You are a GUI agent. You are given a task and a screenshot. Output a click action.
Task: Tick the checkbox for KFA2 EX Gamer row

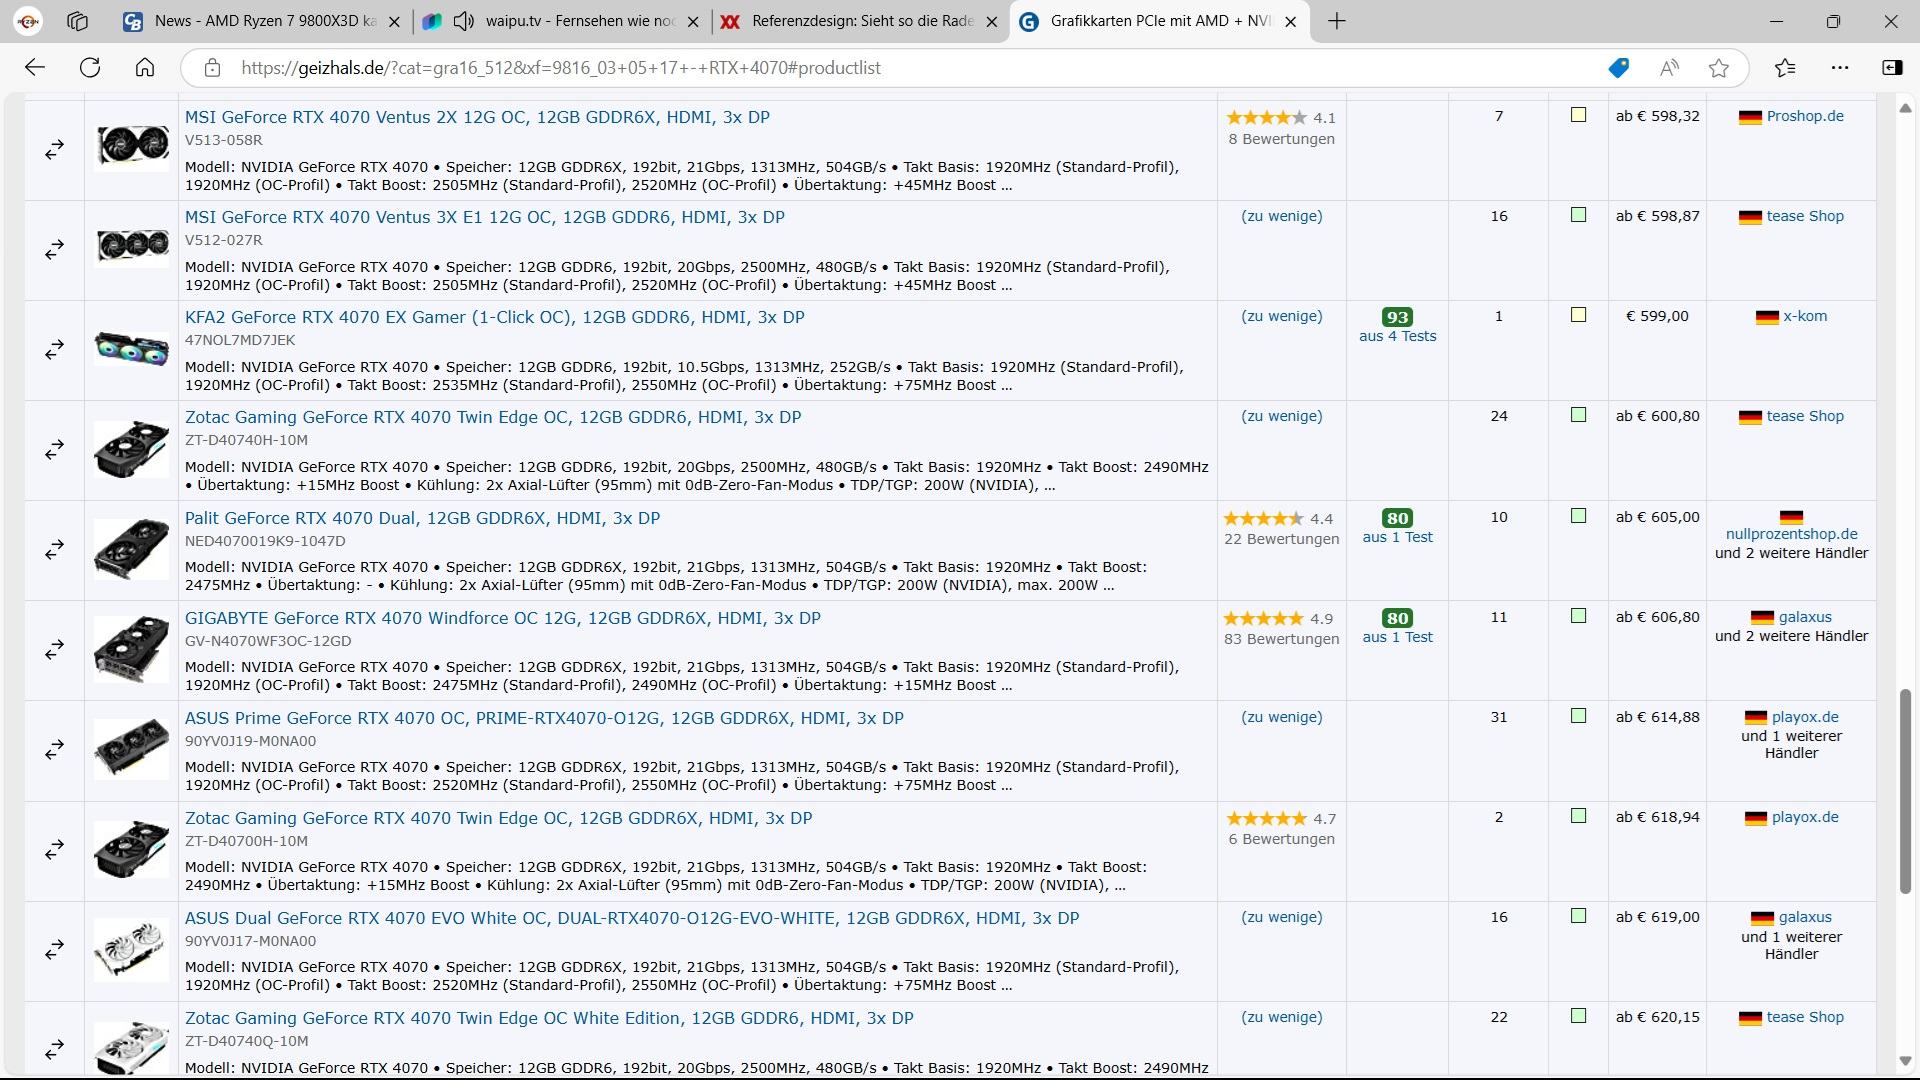[1578, 316]
